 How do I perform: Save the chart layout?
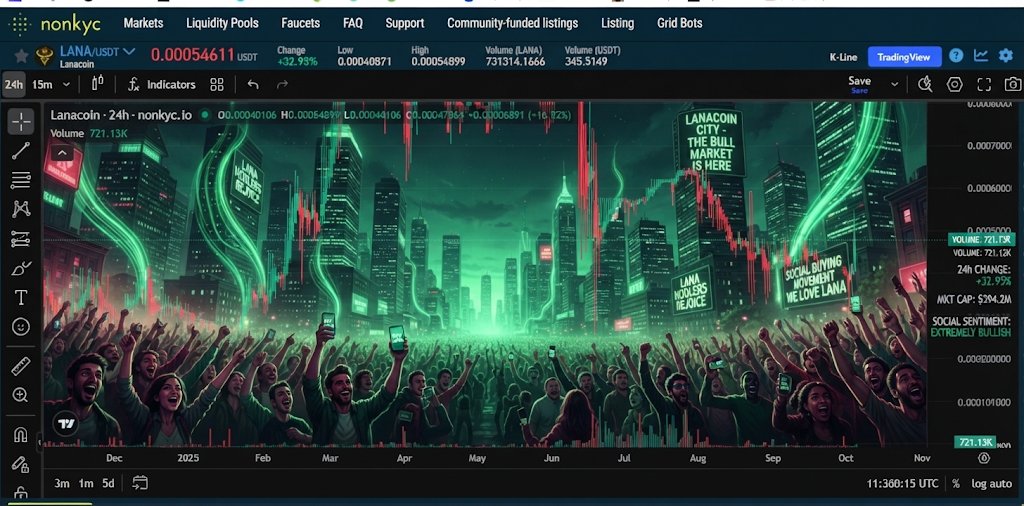(x=859, y=84)
